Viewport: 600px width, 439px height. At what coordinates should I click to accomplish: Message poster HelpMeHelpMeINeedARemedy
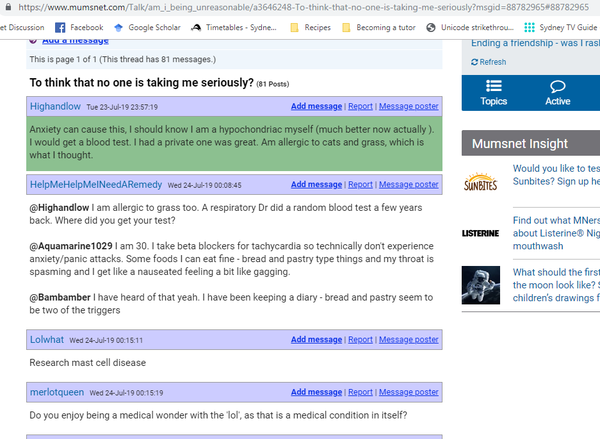pyautogui.click(x=408, y=185)
